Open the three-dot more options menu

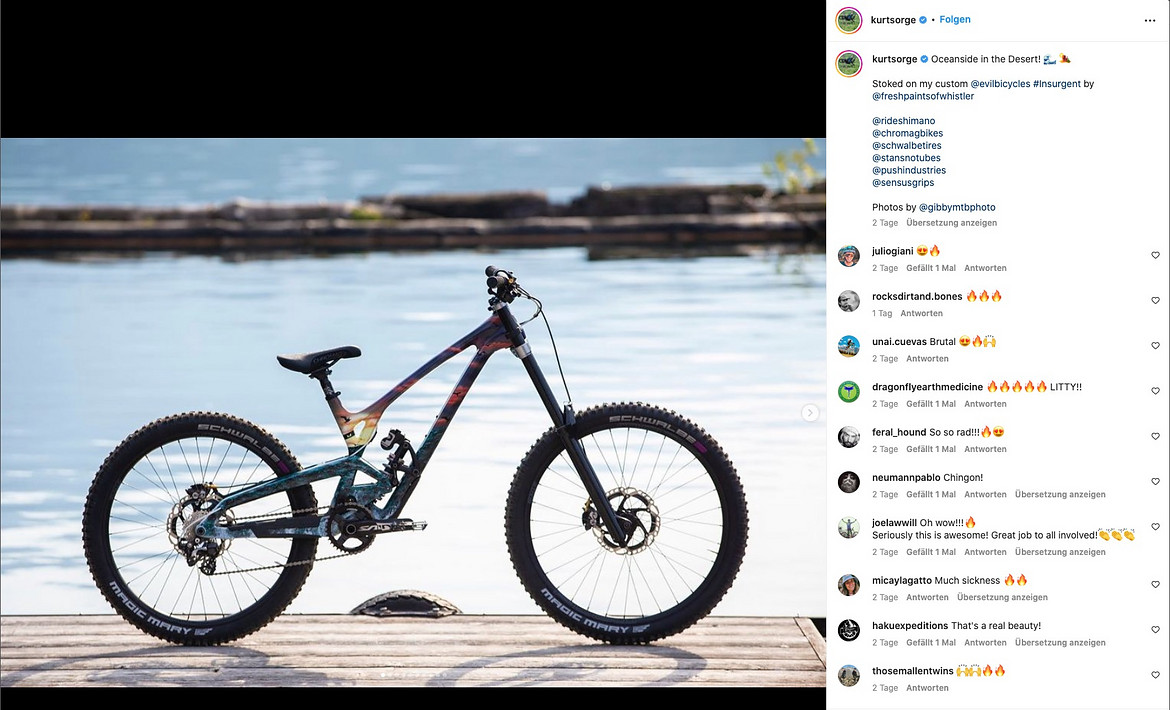1149,20
